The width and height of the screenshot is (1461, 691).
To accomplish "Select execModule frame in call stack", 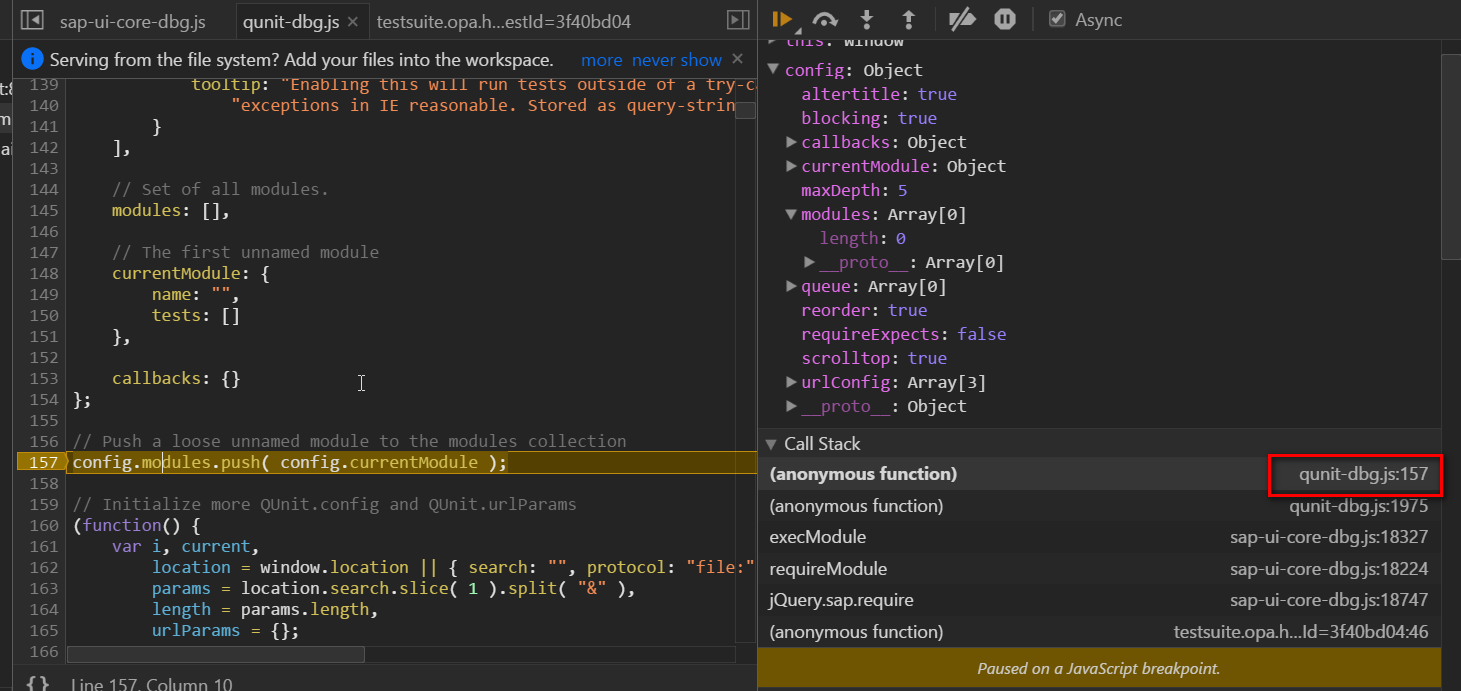I will [1098, 537].
